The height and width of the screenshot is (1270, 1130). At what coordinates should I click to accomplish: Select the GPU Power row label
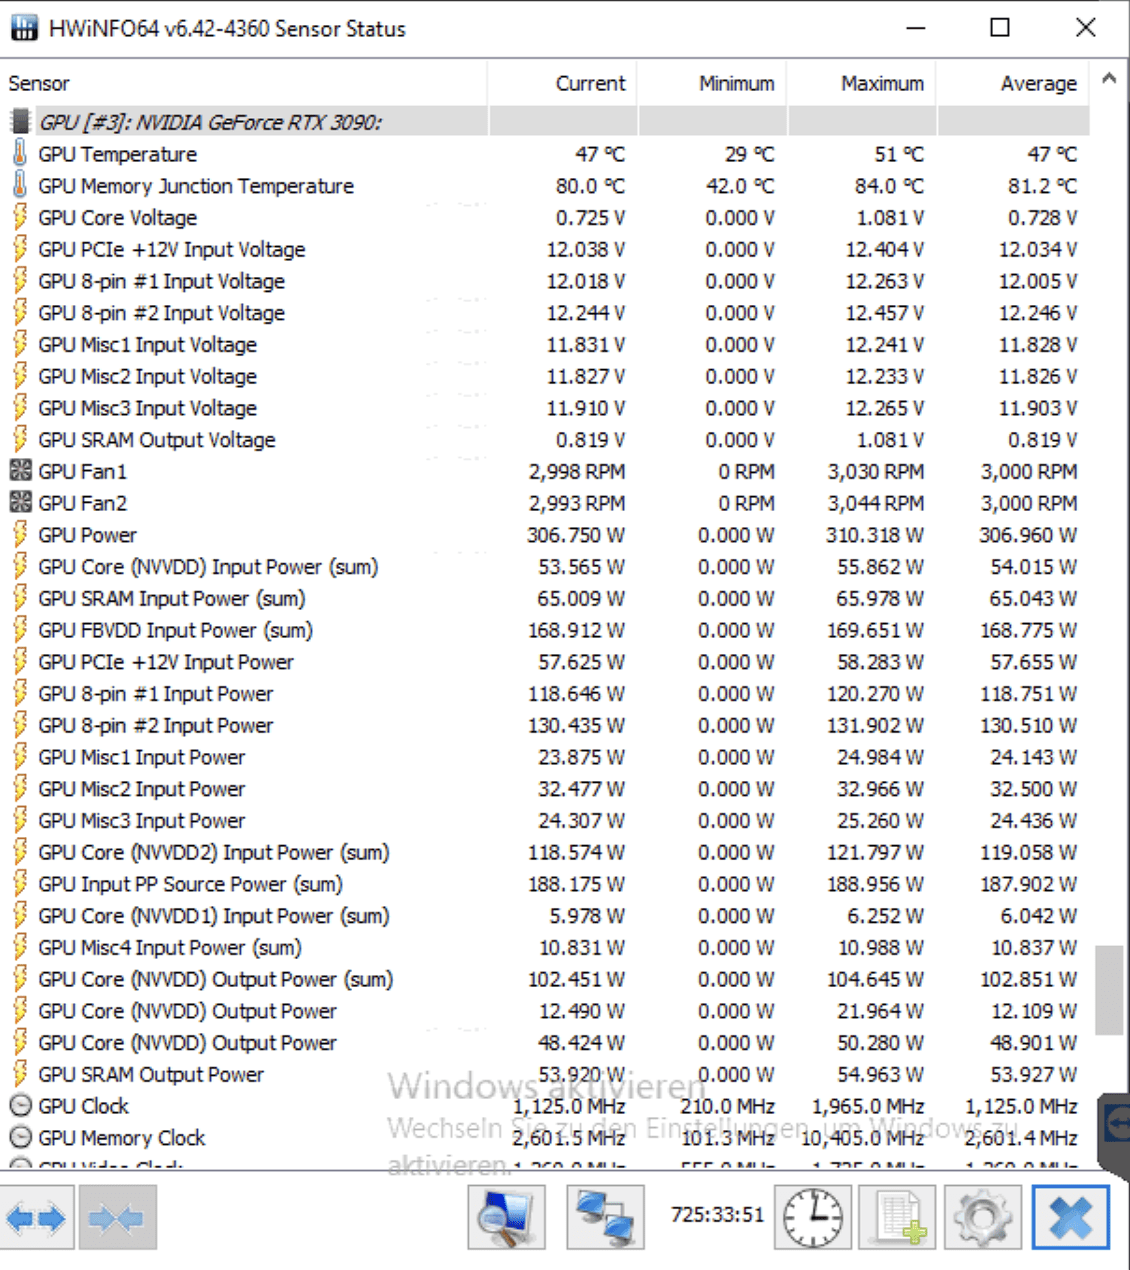click(x=88, y=535)
